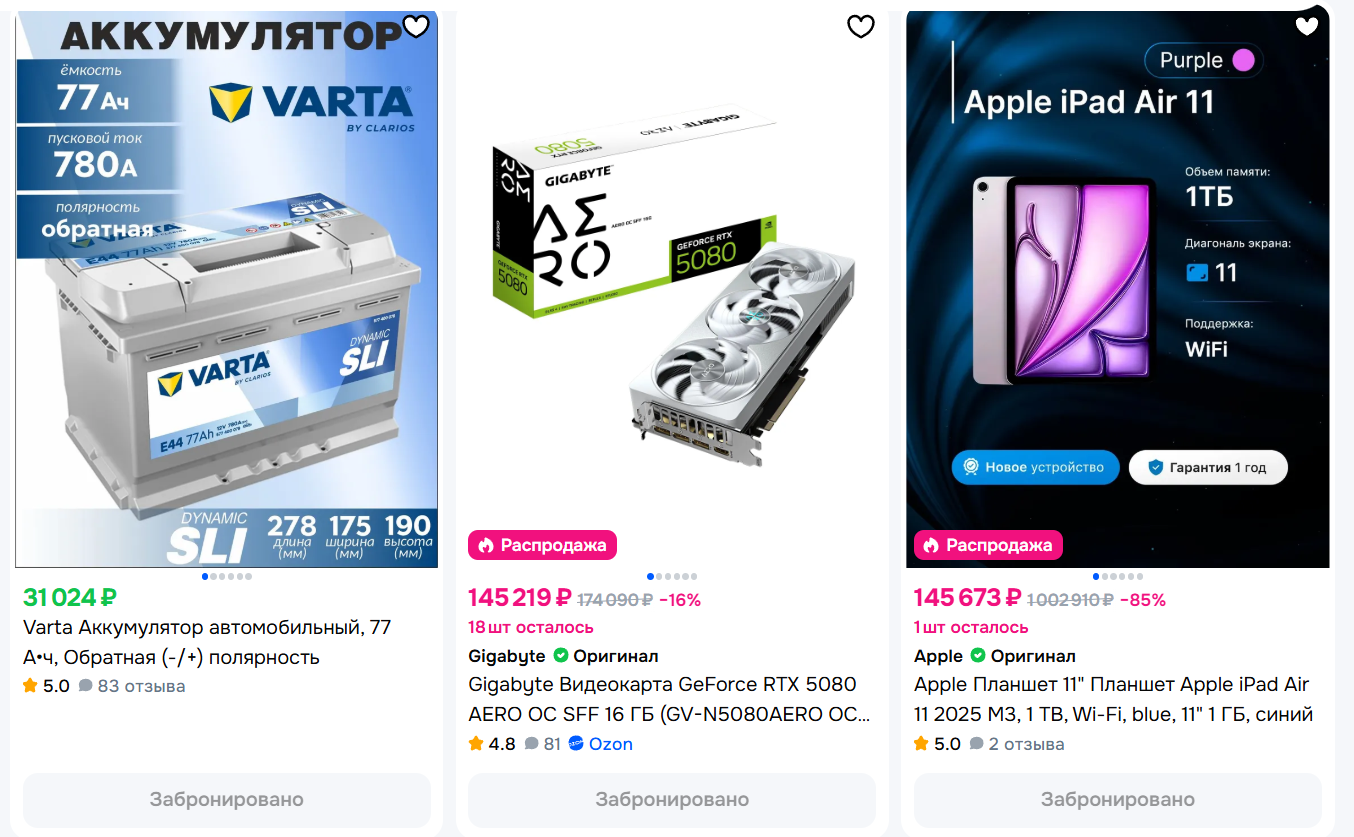The image size is (1354, 837).
Task: Click the flame Распродажа badge on Gigabyte card
Action: (543, 545)
